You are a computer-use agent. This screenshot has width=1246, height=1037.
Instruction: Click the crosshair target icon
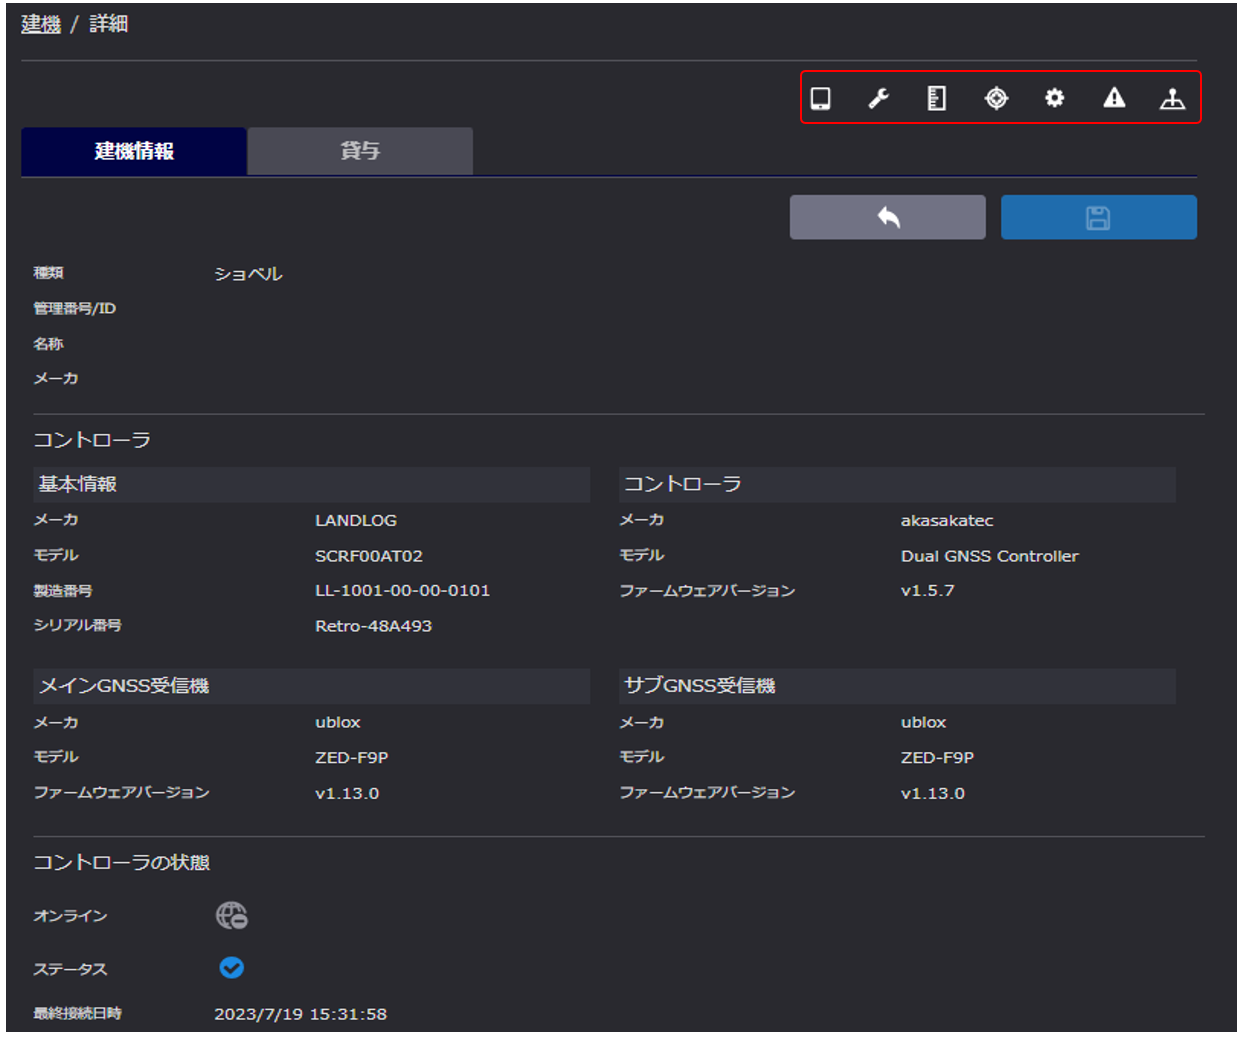pos(996,98)
